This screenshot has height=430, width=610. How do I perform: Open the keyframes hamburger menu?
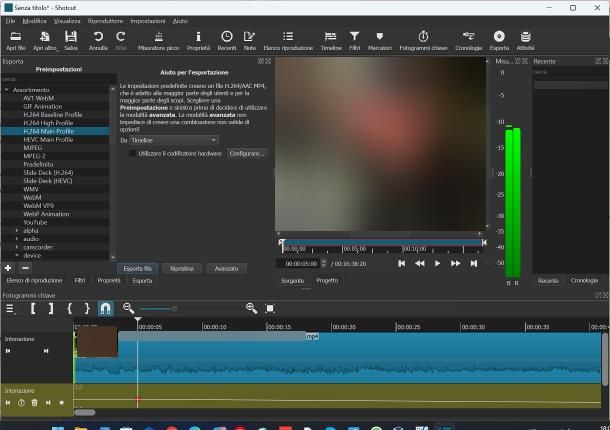pos(10,309)
